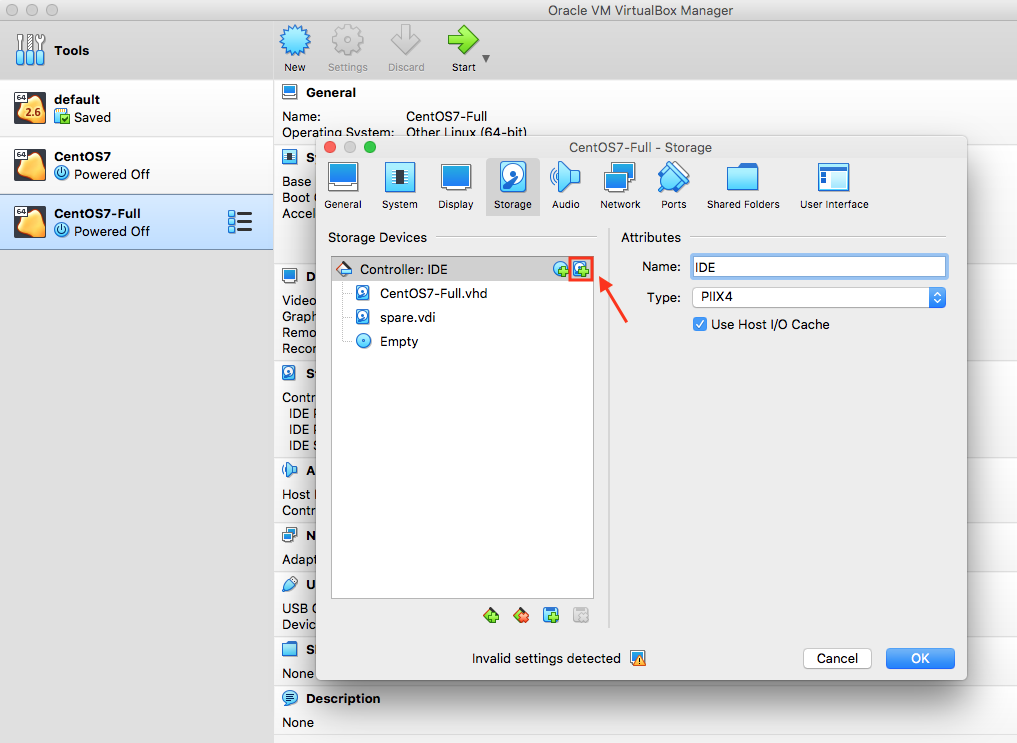Screen dimensions: 1017x743
Task: Click the General section icon in the details pane
Action: pyautogui.click(x=289, y=92)
